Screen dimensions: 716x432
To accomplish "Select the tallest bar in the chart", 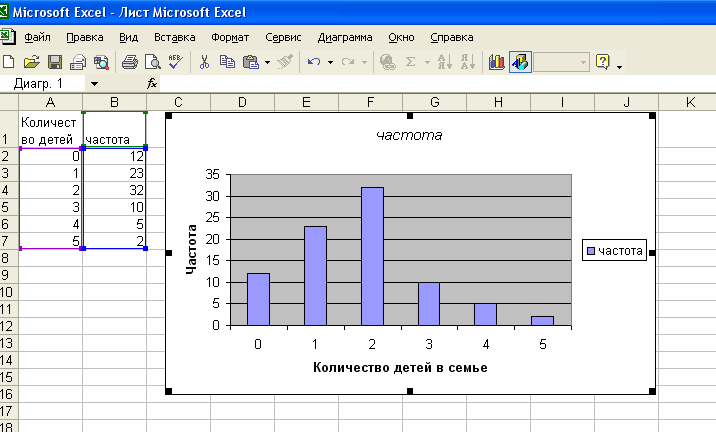I will coord(372,256).
